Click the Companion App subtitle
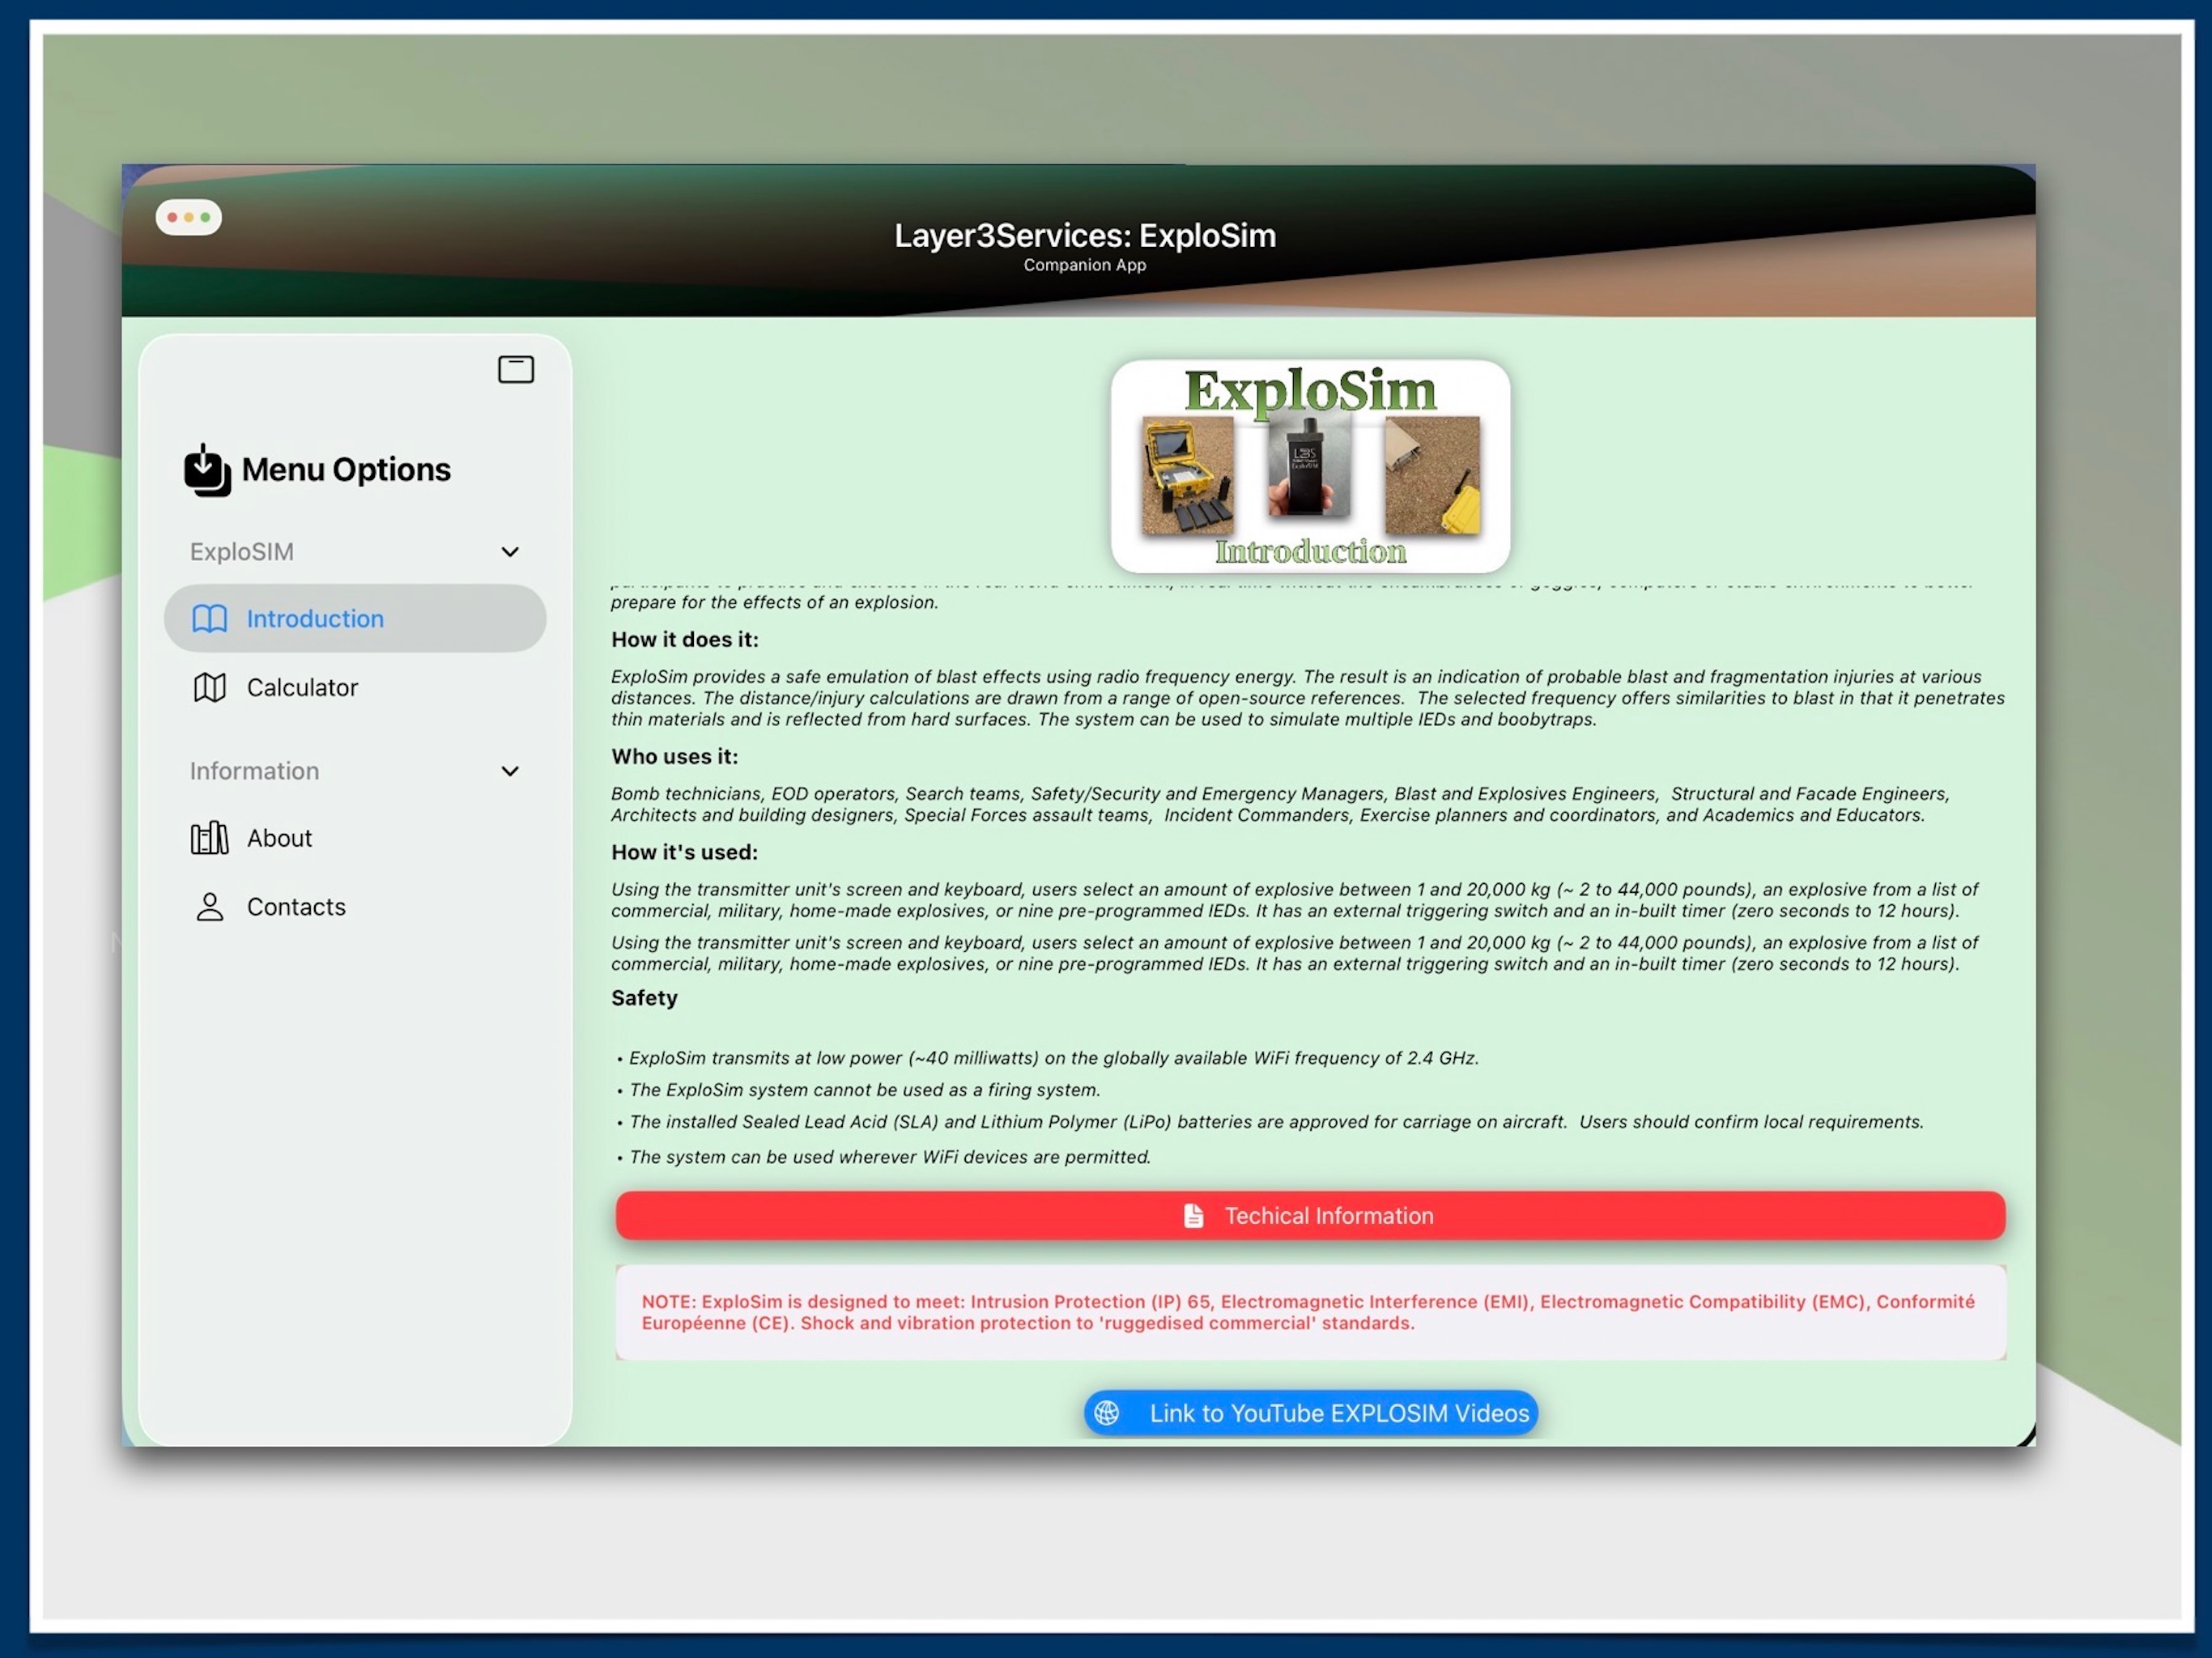This screenshot has width=2212, height=1658. [1085, 265]
